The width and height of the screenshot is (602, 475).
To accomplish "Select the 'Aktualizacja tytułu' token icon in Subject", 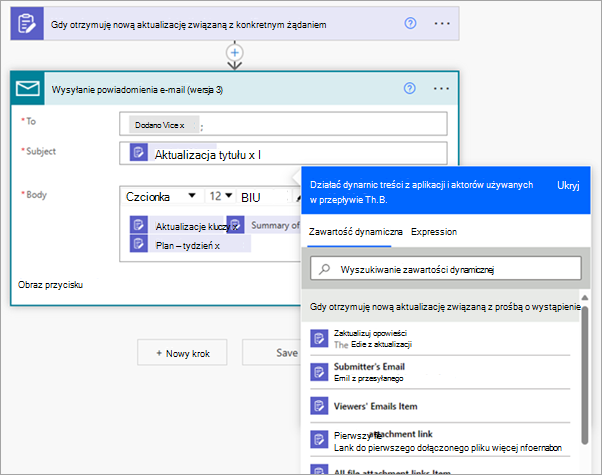I will pos(139,152).
